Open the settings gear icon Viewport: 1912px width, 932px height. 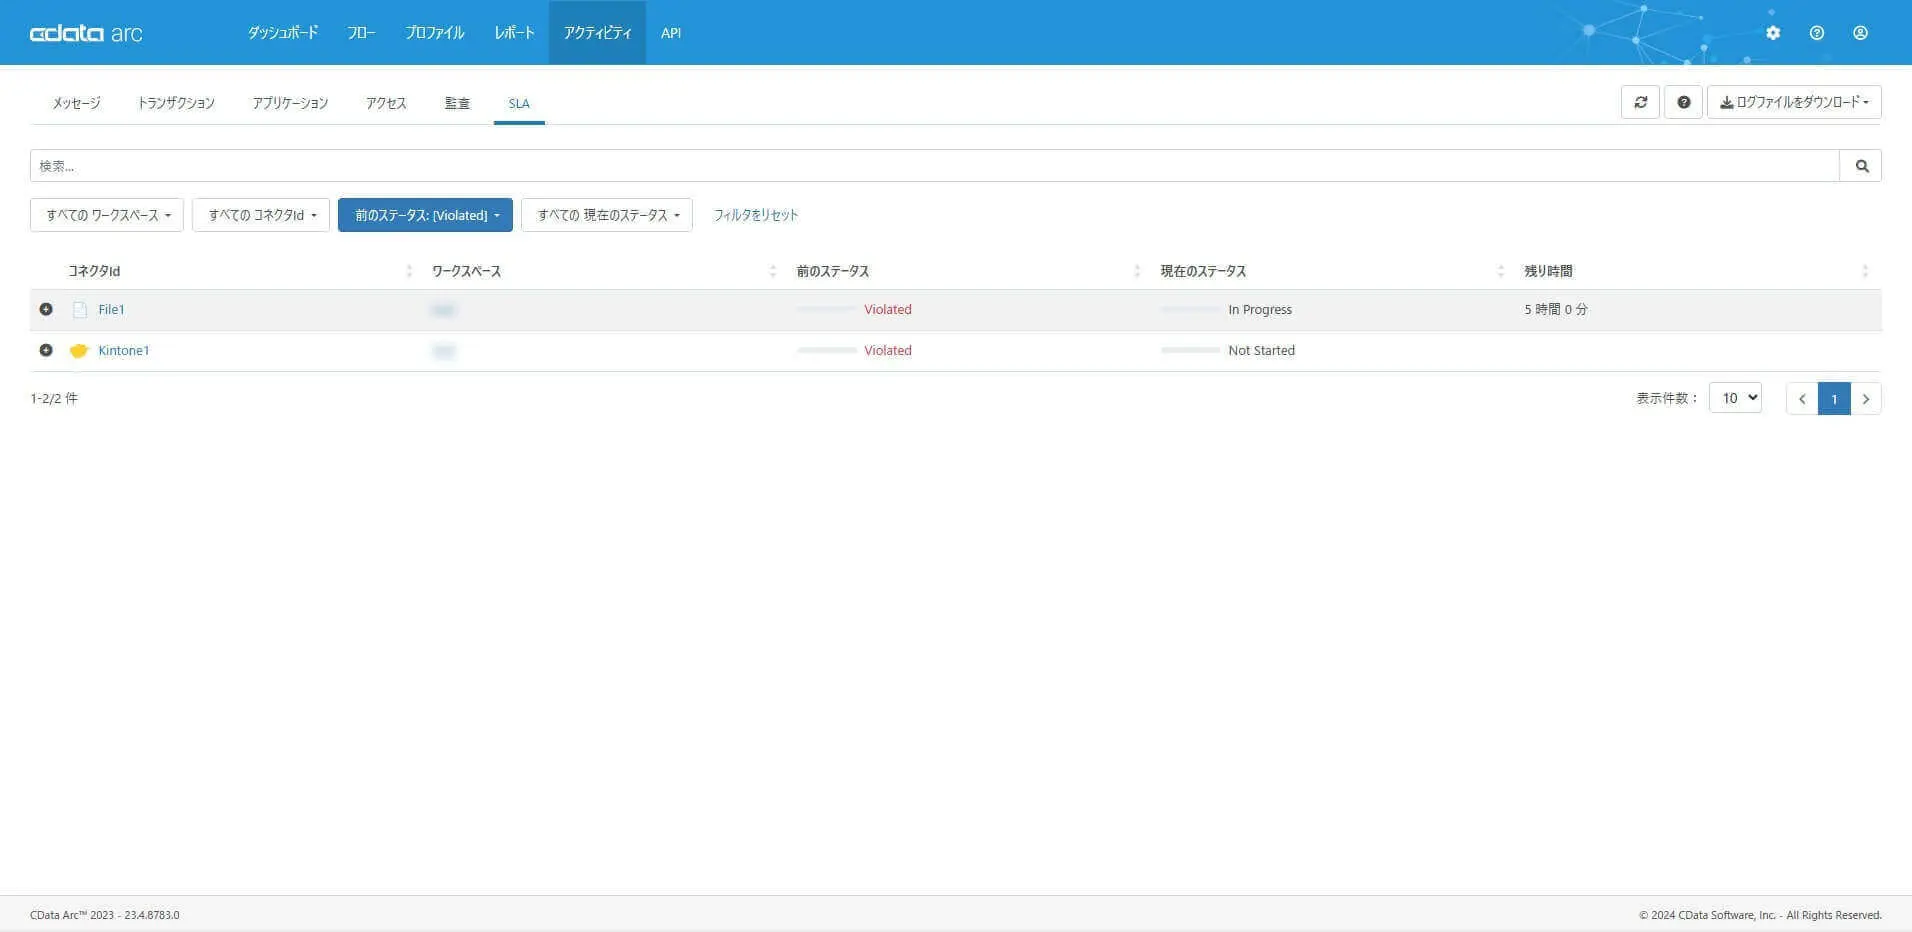pos(1773,33)
